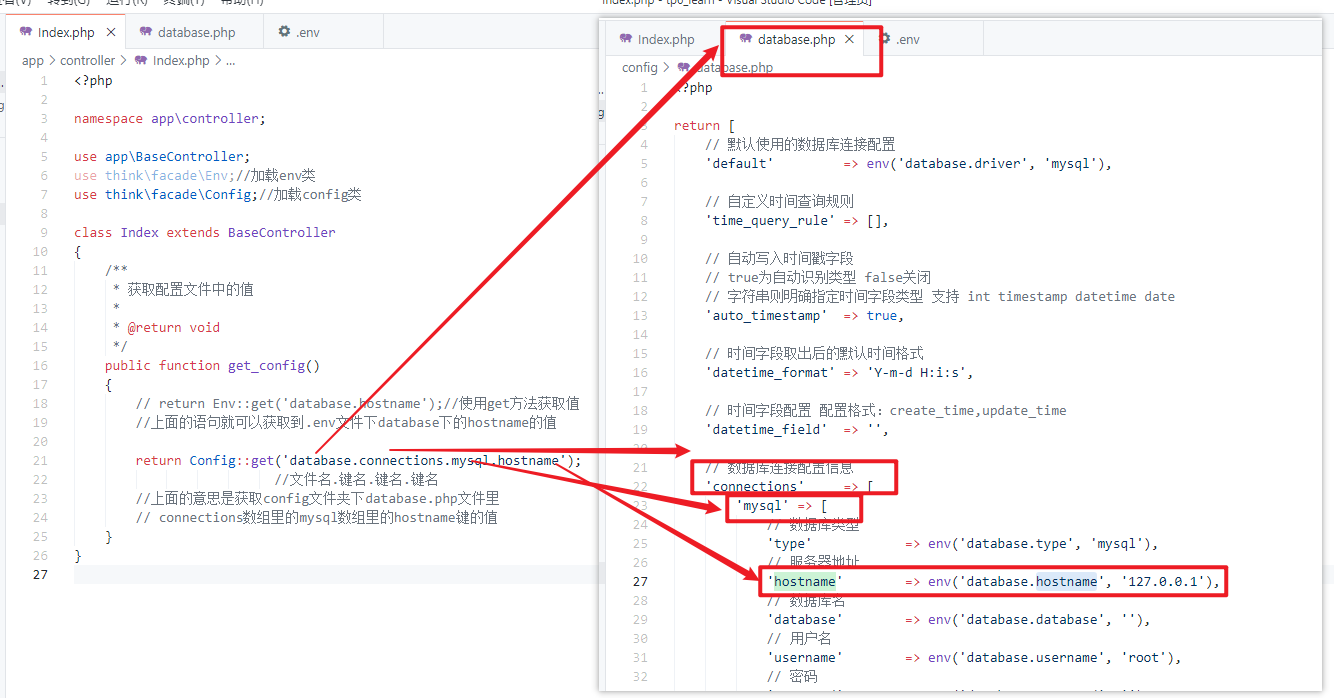This screenshot has width=1334, height=698.
Task: Click 'controller' breadcrumb in left window
Action: [x=88, y=60]
